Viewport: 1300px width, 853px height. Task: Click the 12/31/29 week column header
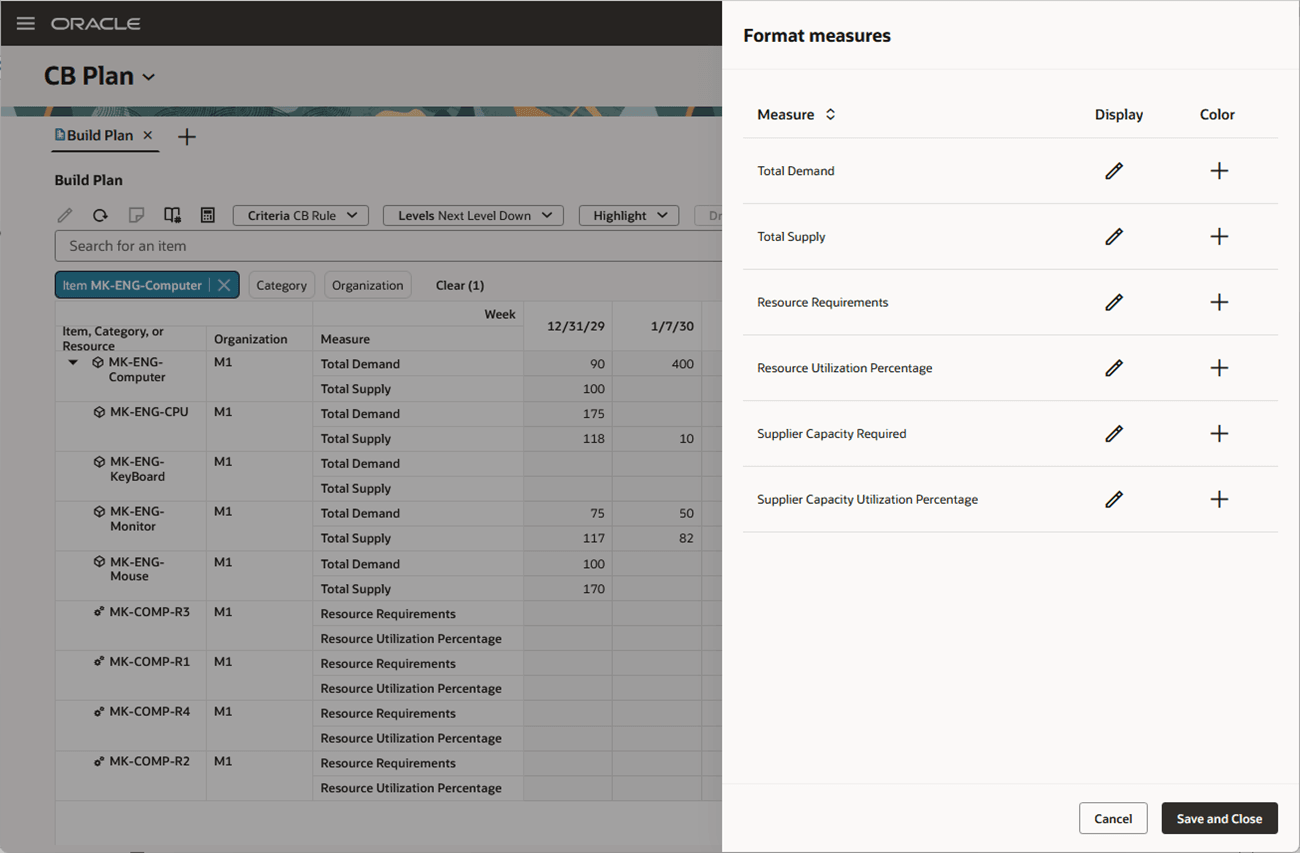point(568,326)
